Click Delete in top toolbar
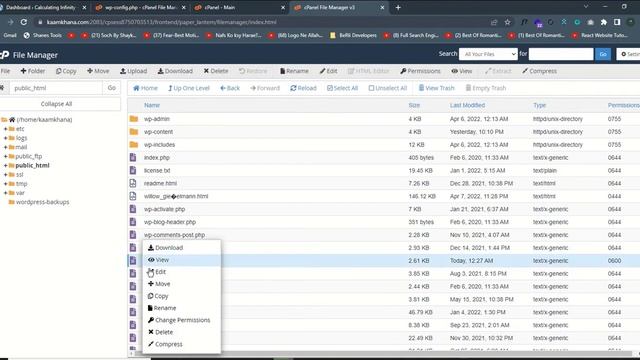This screenshot has height=360, width=640. (x=216, y=71)
